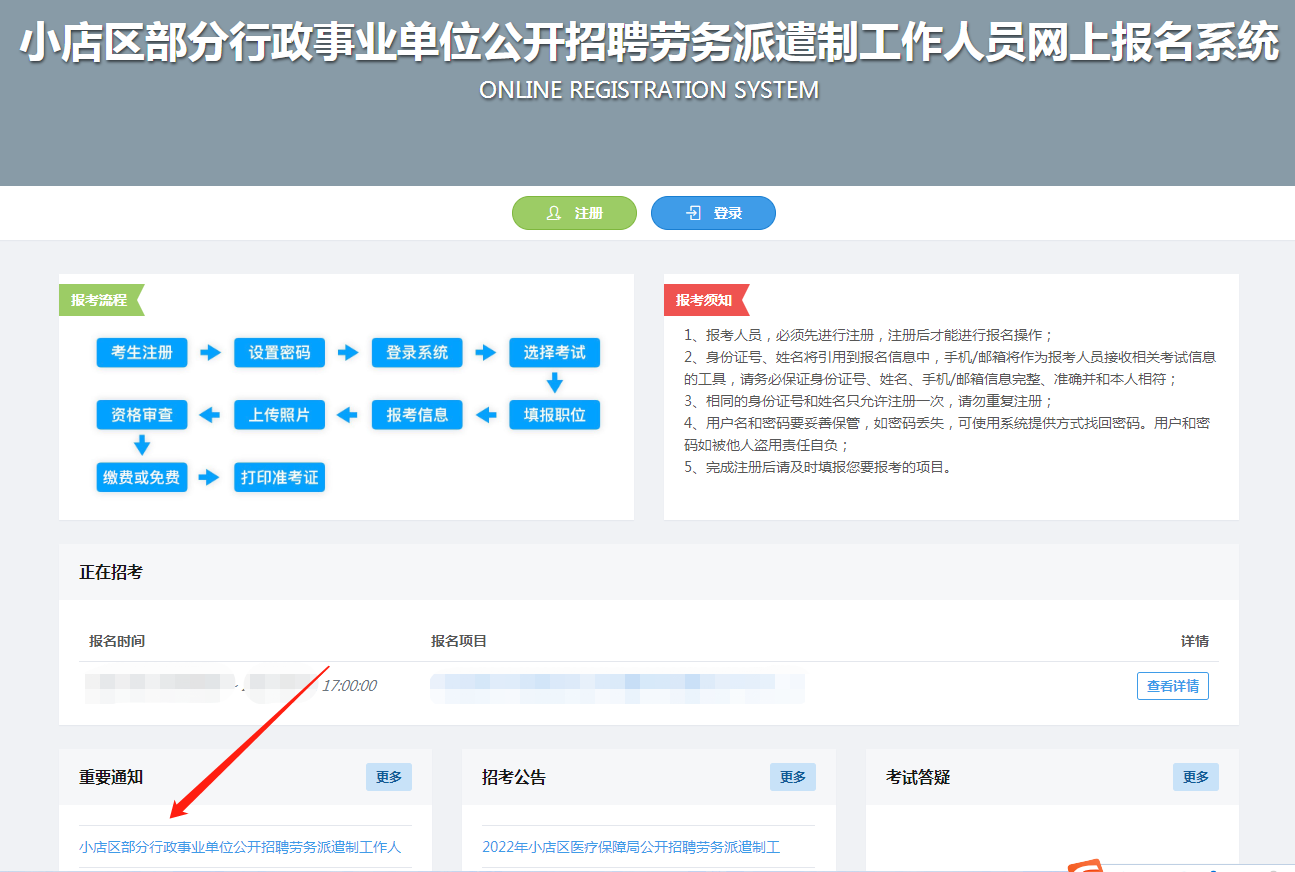Screen dimensions: 1295x872
Task: Click the user icon in 注册 button
Action: (x=553, y=213)
